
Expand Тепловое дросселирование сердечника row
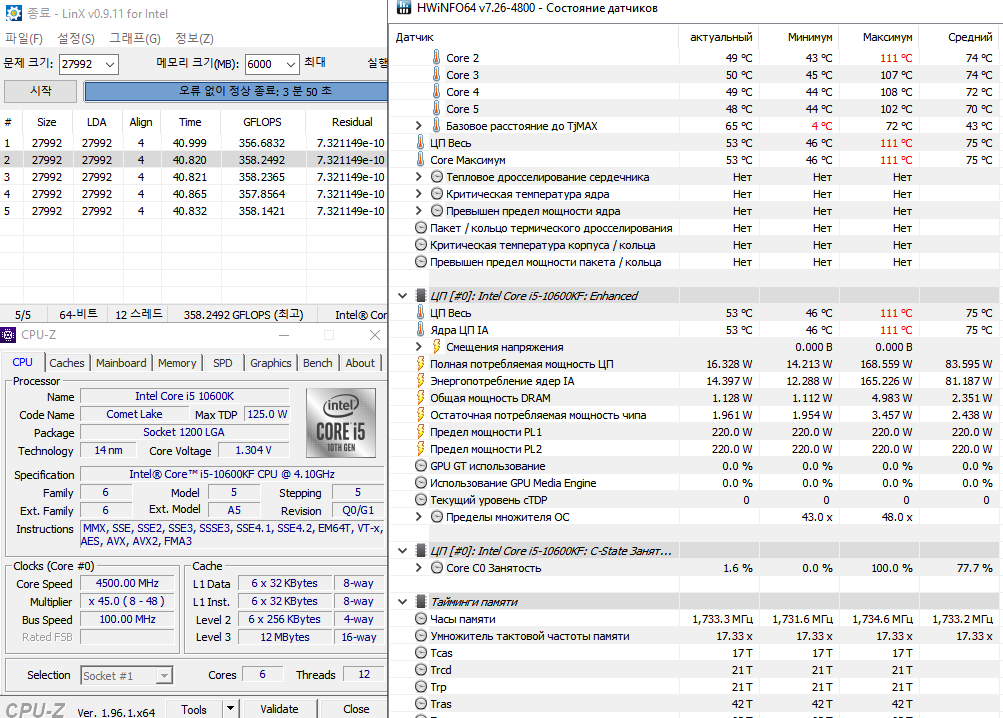click(419, 177)
